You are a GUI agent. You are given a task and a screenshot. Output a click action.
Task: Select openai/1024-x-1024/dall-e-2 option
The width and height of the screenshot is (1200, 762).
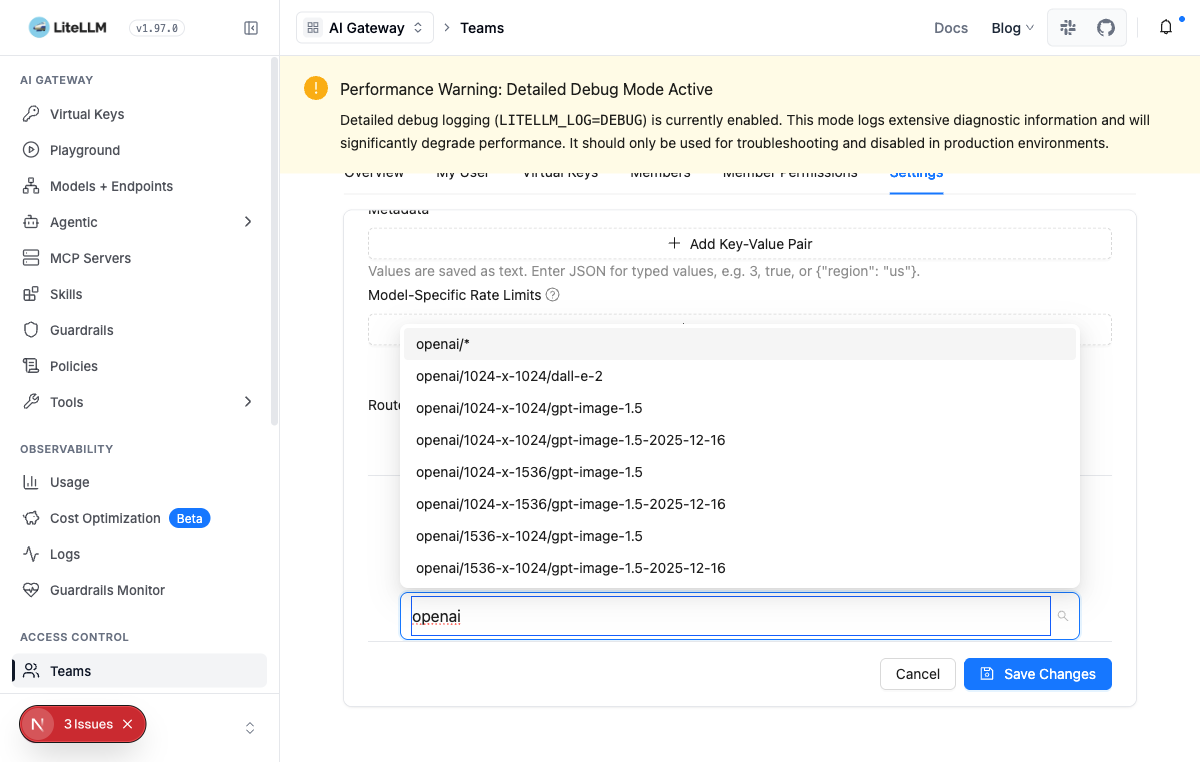[740, 376]
